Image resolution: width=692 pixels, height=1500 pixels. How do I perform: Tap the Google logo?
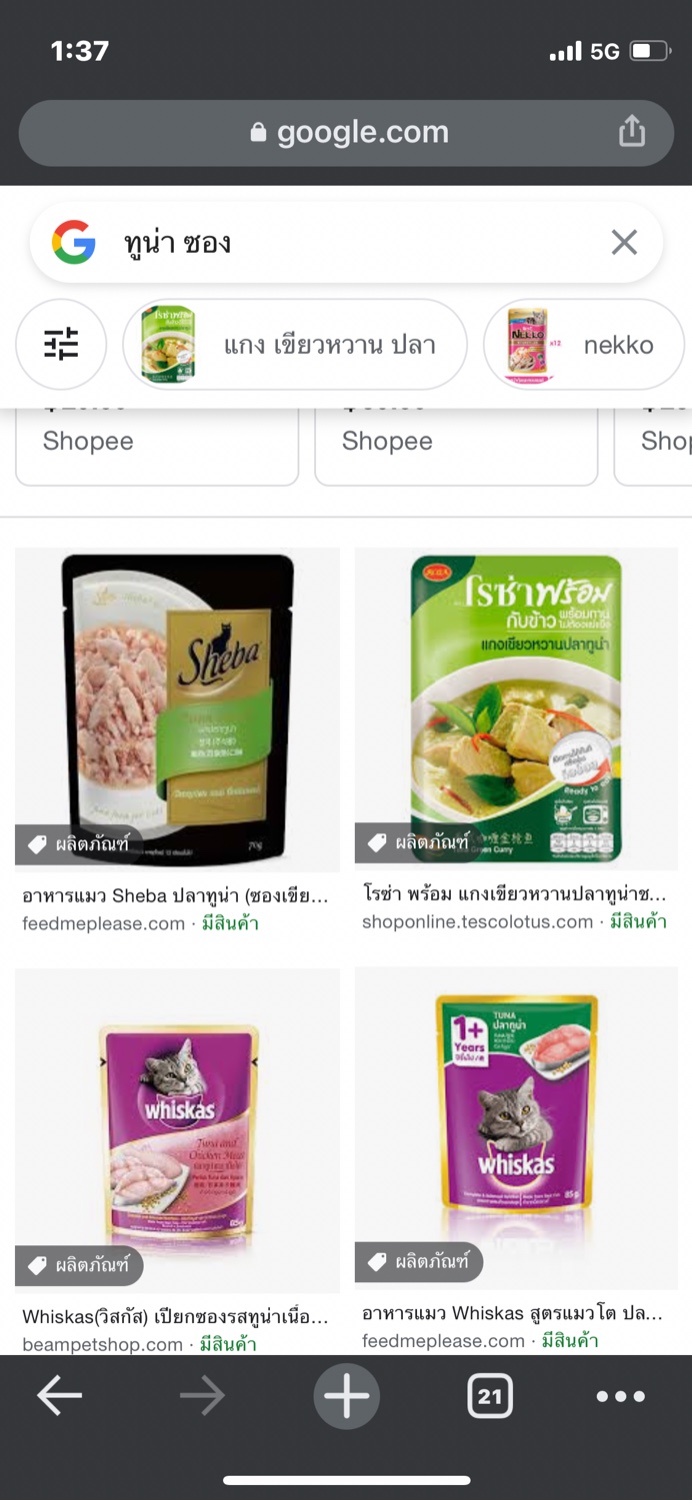coord(74,242)
